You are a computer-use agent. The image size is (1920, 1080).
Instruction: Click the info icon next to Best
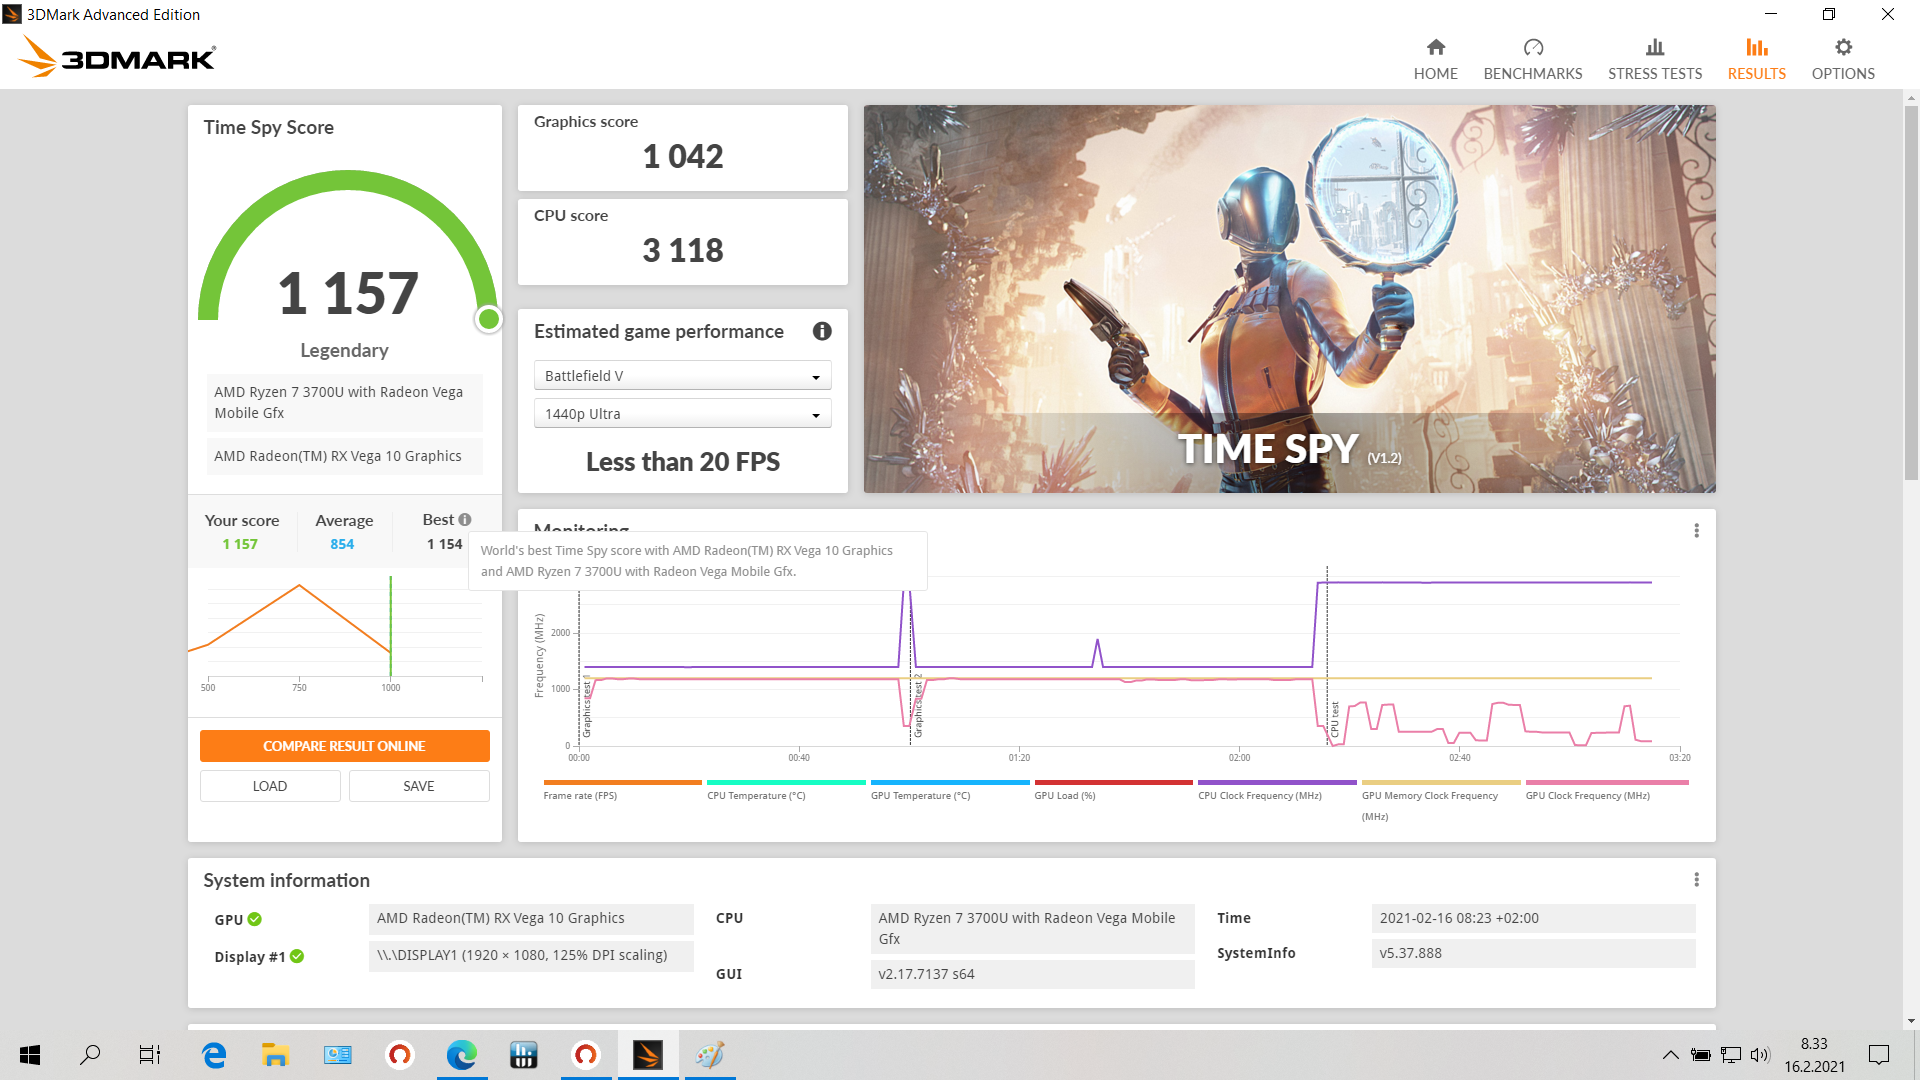(465, 520)
